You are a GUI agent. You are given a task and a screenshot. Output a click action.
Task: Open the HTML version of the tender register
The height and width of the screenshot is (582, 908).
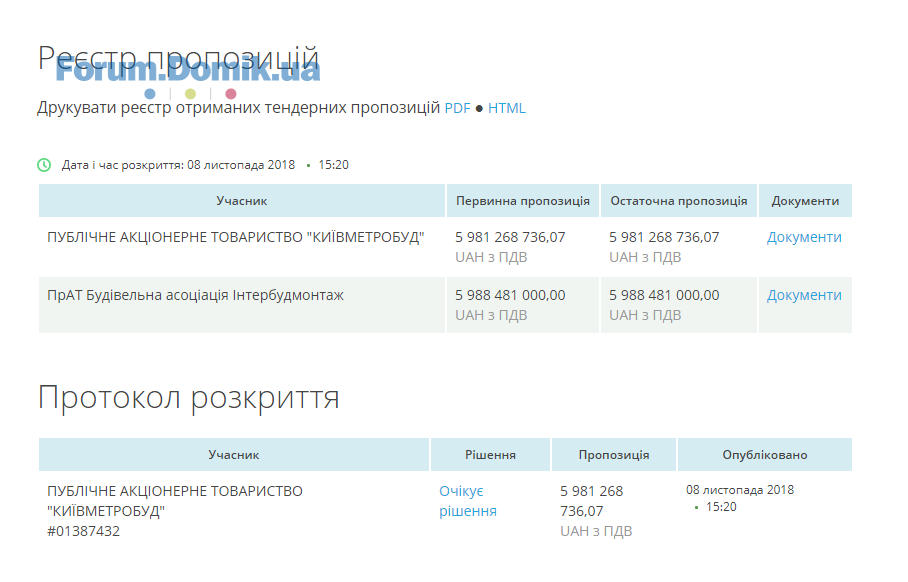[507, 108]
